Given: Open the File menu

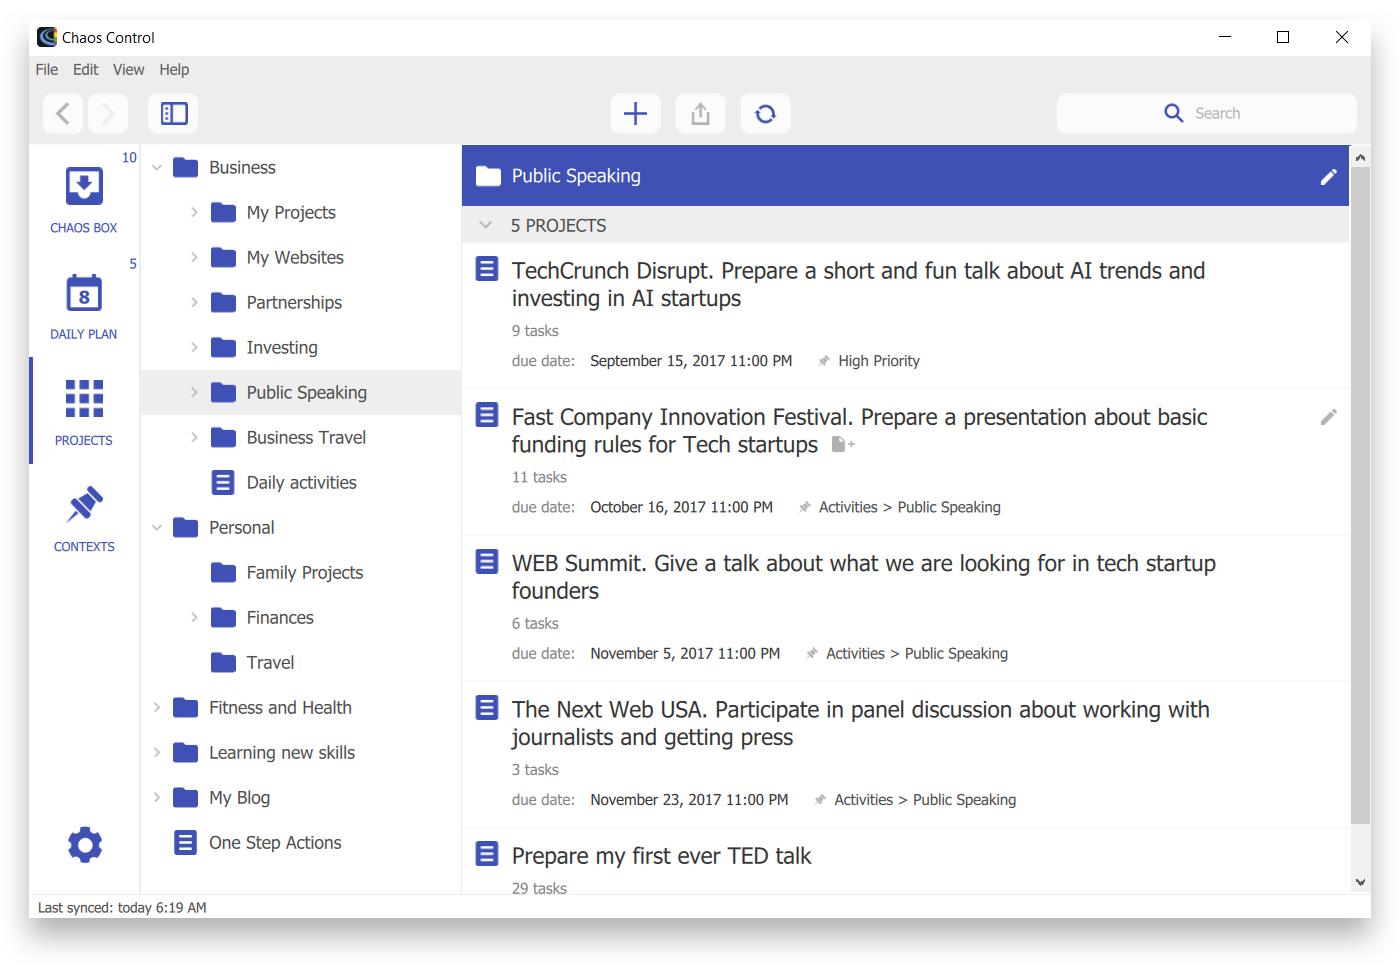Looking at the screenshot, I should (x=47, y=70).
